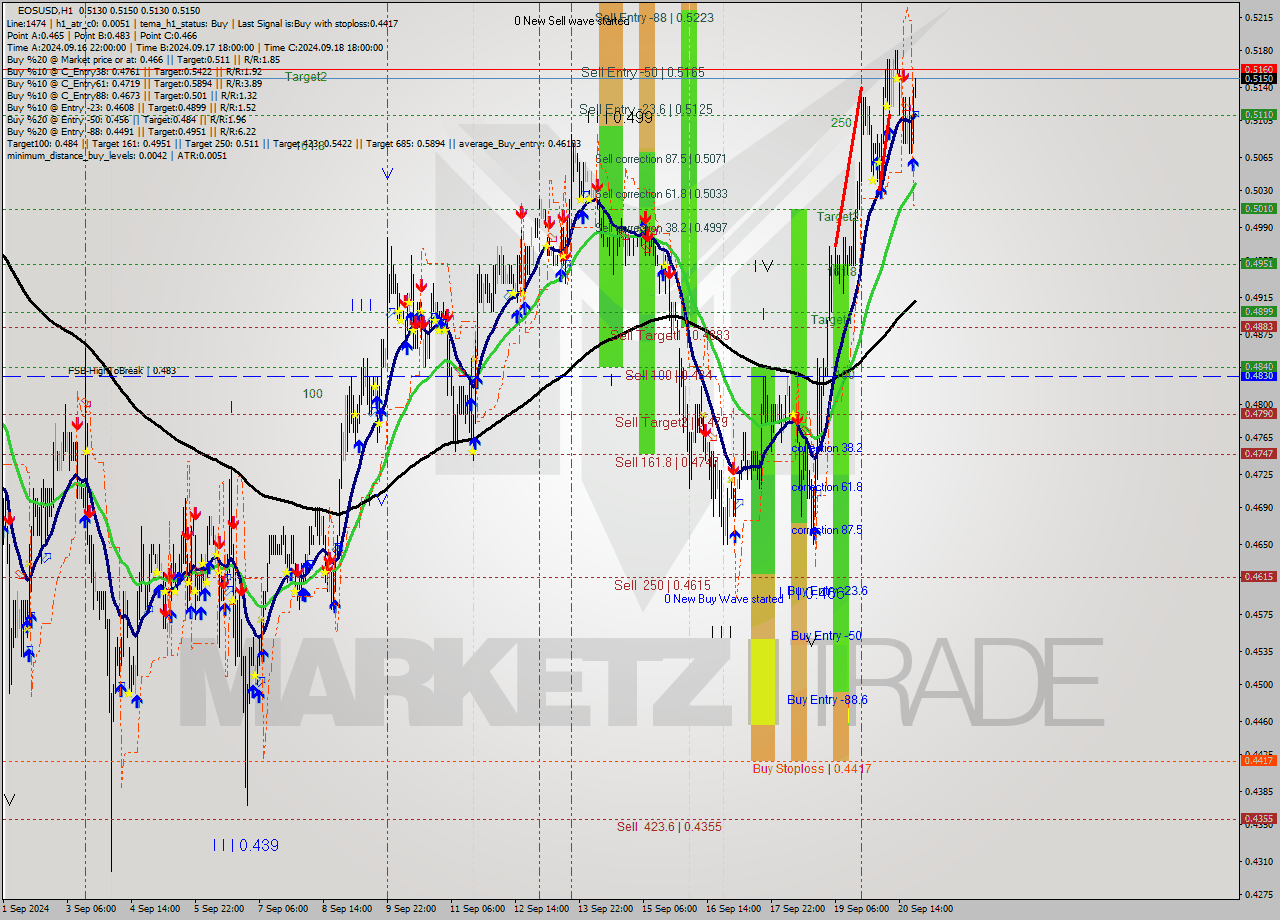Image resolution: width=1280 pixels, height=920 pixels.
Task: Click the 'Sell 161.8 | 0.4747' label
Action: (x=666, y=462)
